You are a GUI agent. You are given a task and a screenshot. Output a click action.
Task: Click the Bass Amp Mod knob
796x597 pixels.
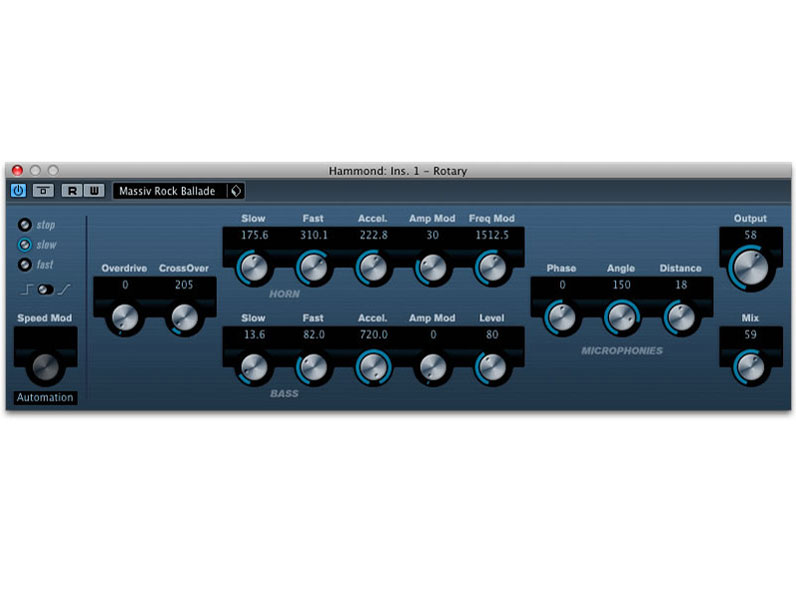coord(433,367)
